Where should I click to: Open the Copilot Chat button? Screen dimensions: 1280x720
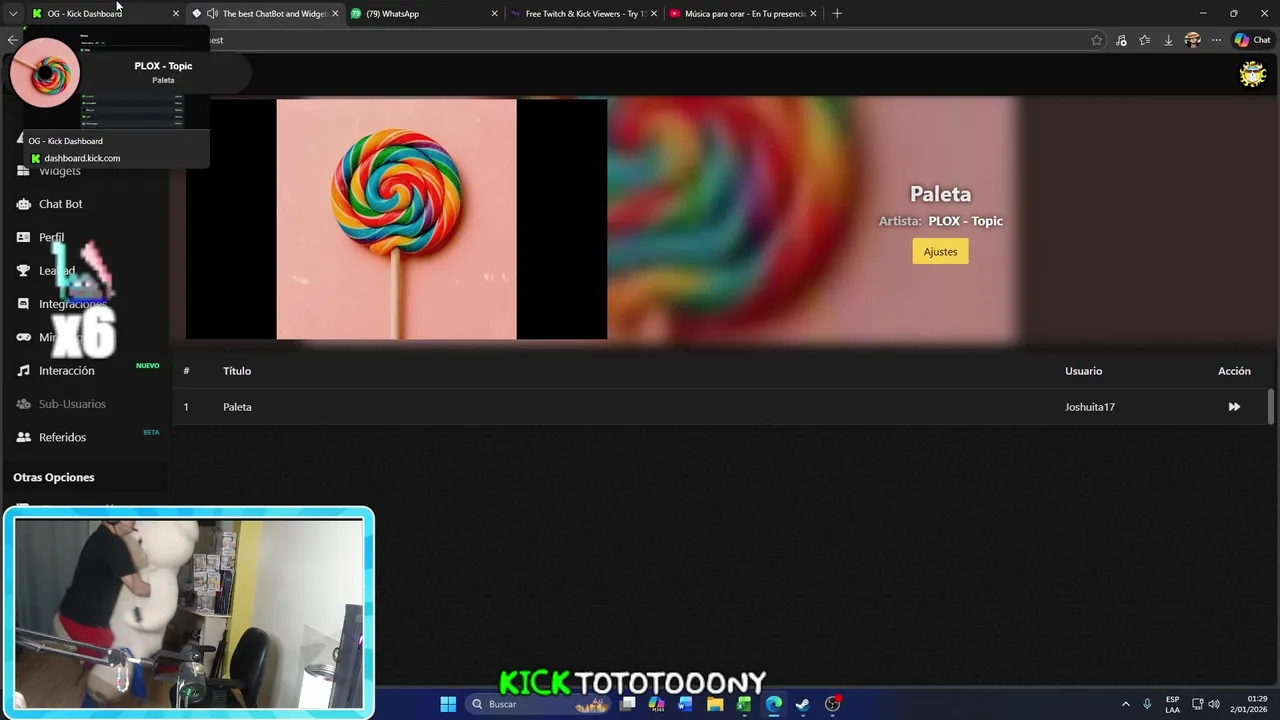click(1252, 40)
